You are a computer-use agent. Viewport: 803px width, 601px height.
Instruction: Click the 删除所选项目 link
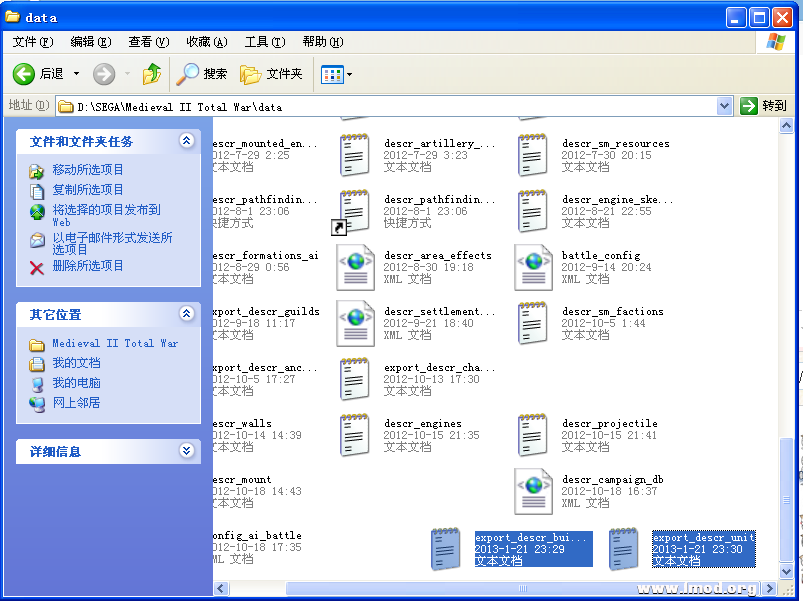point(88,266)
